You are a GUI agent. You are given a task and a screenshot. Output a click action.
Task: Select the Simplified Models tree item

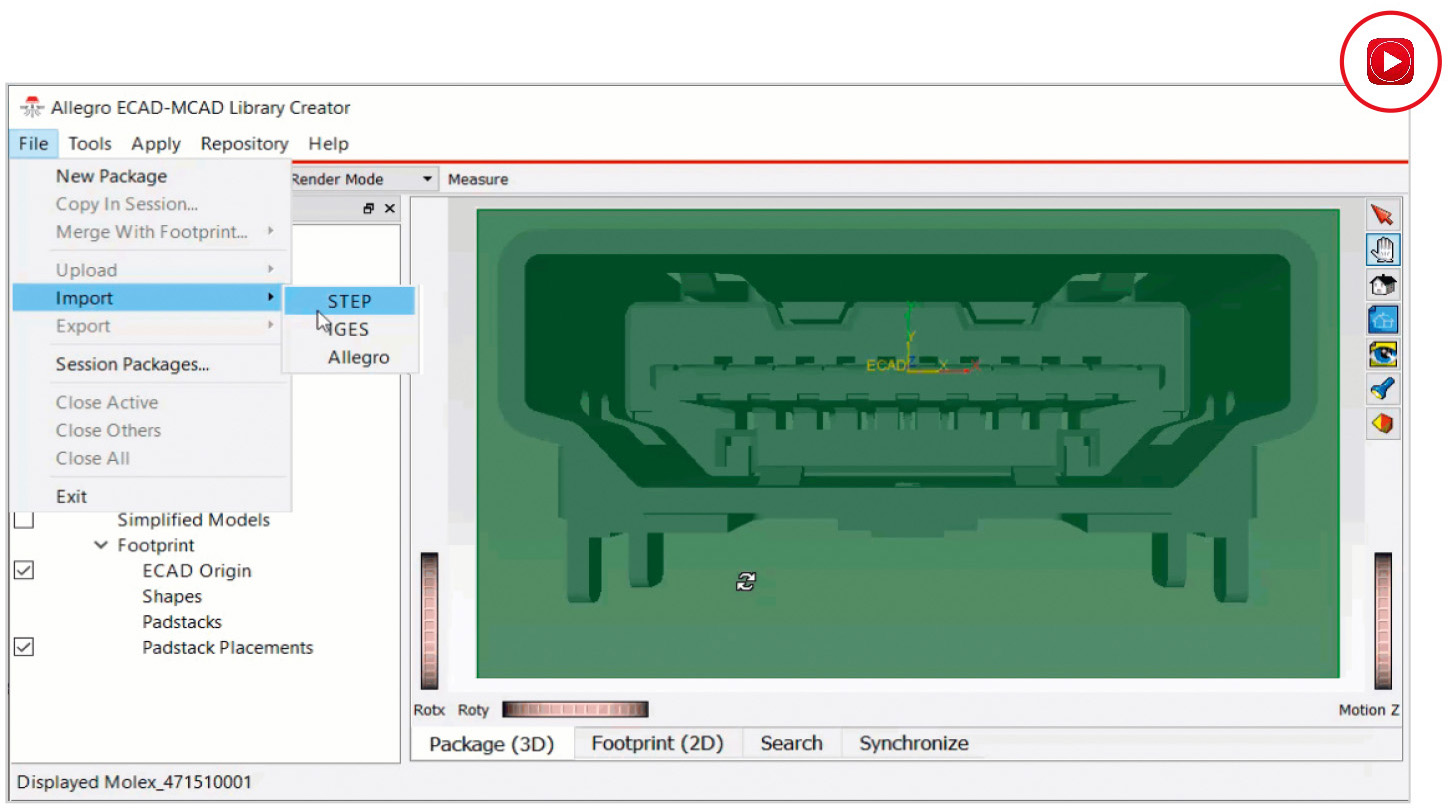tap(193, 520)
